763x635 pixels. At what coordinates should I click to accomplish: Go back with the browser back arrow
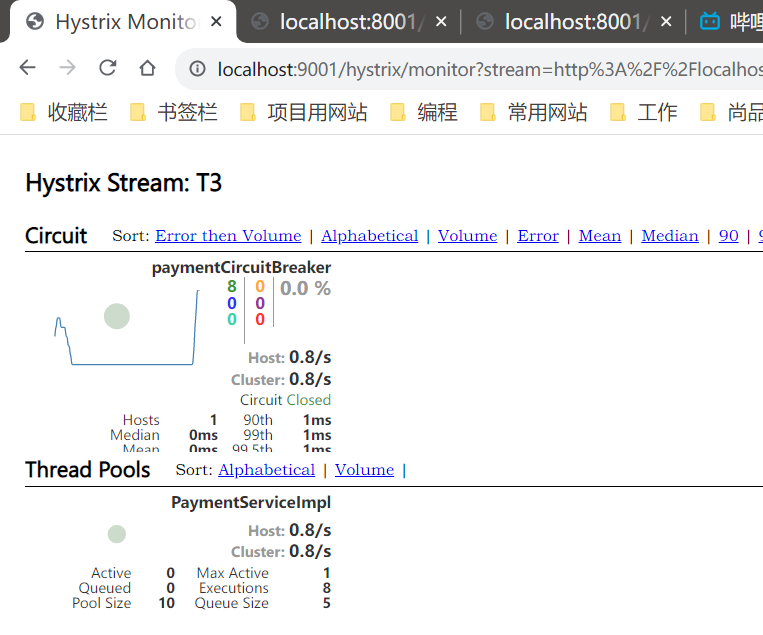[x=28, y=68]
